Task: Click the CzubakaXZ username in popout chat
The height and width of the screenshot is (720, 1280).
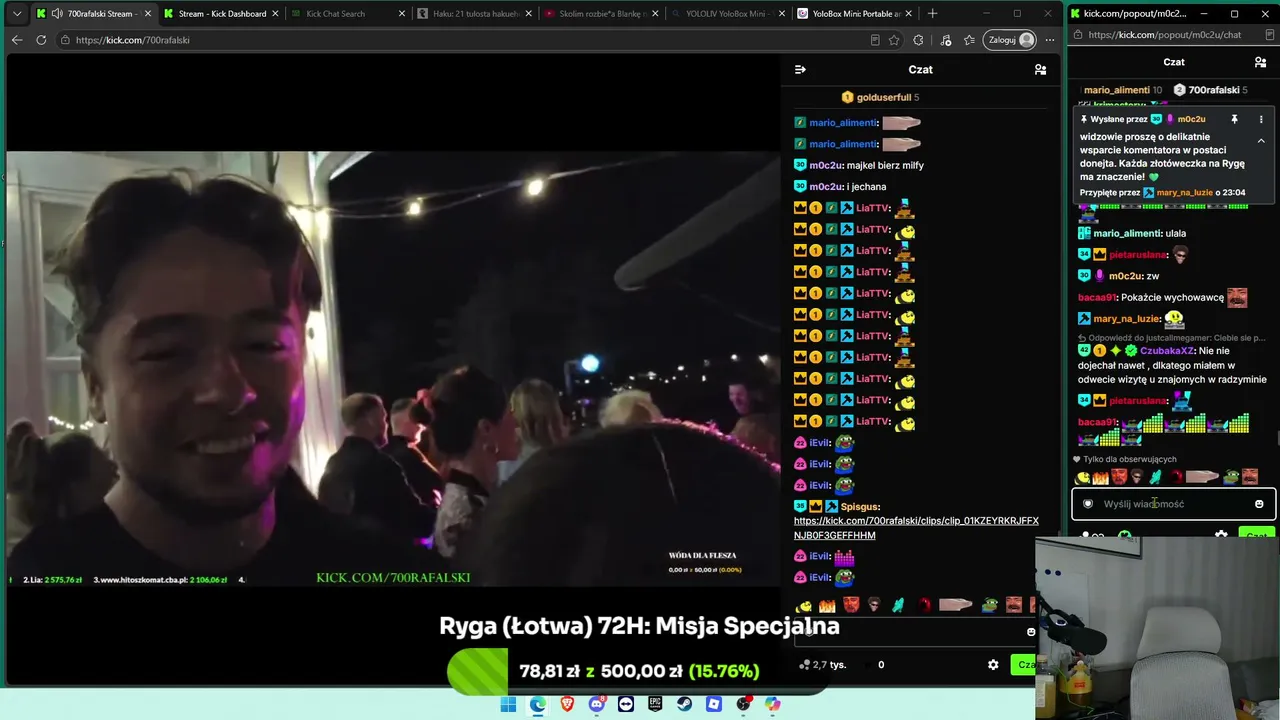Action: [1167, 351]
